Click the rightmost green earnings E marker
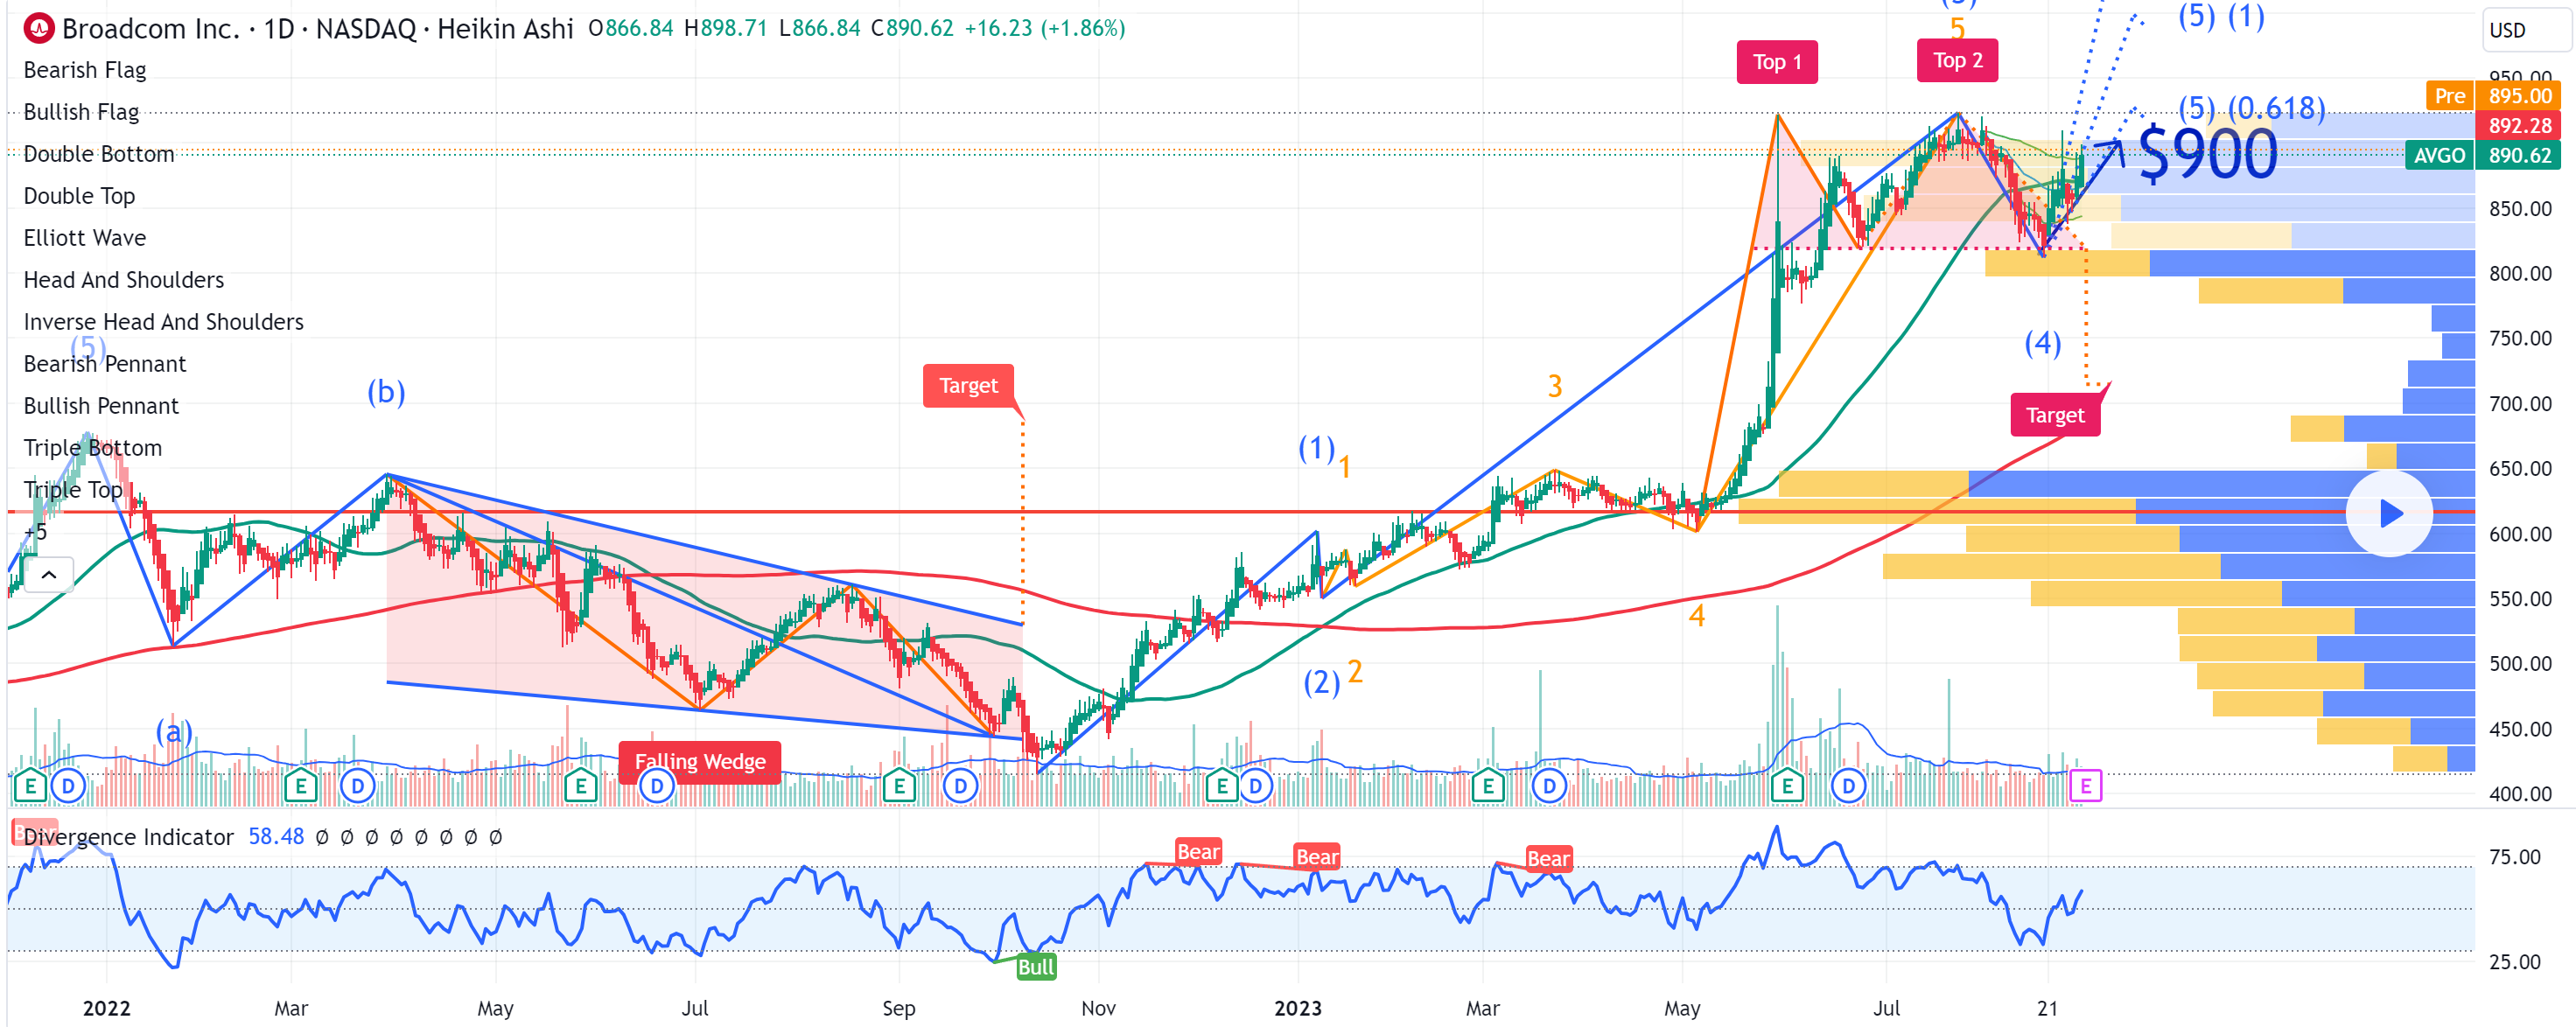2576x1027 pixels. [1787, 786]
